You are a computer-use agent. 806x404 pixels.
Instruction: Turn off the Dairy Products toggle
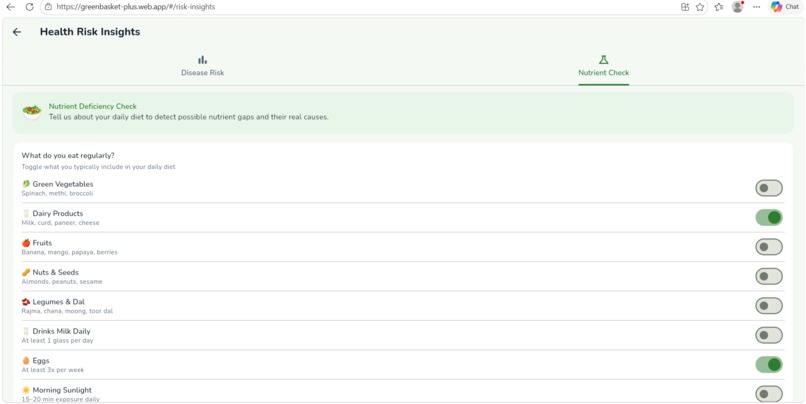(769, 217)
